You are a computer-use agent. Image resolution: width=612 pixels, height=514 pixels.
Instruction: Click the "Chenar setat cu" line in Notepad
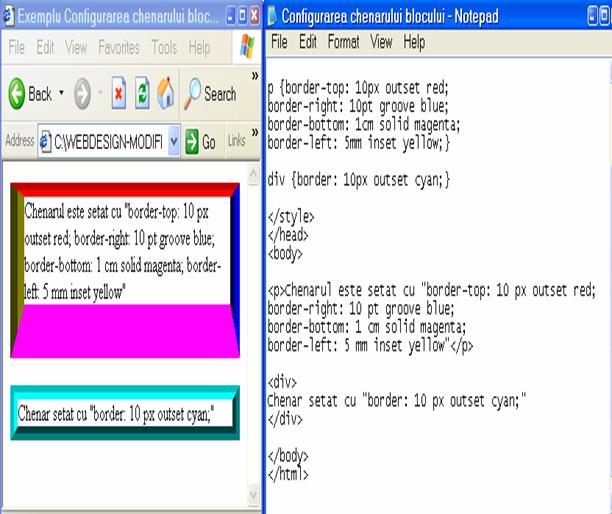(397, 401)
